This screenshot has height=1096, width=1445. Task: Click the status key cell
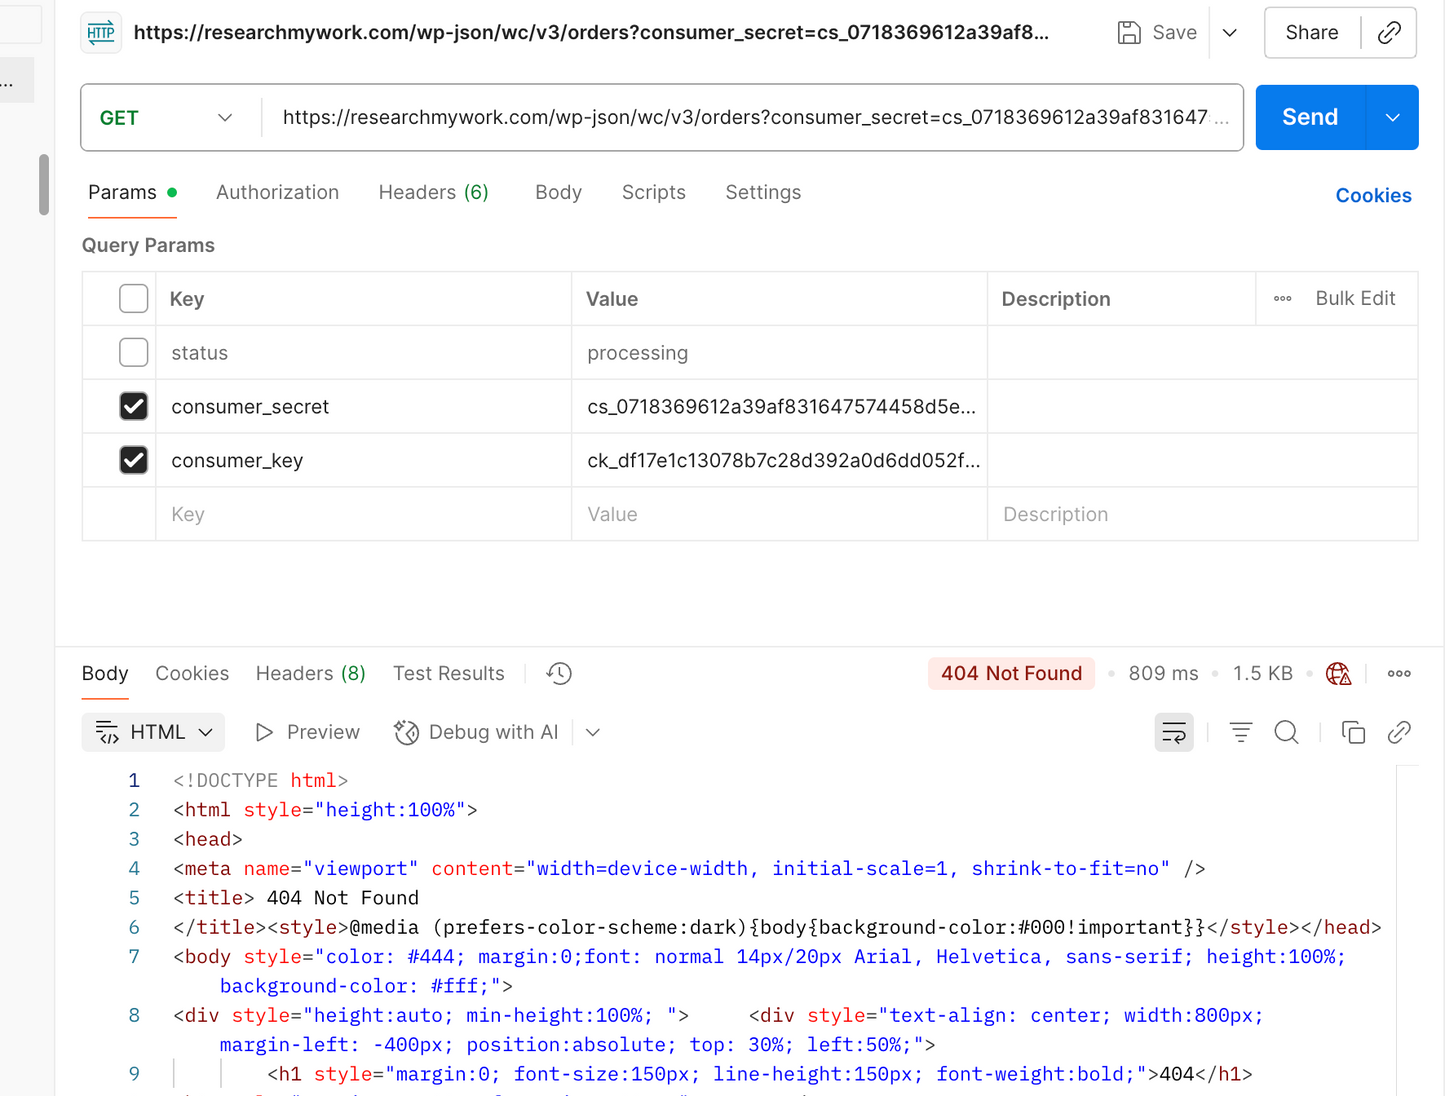pos(364,353)
